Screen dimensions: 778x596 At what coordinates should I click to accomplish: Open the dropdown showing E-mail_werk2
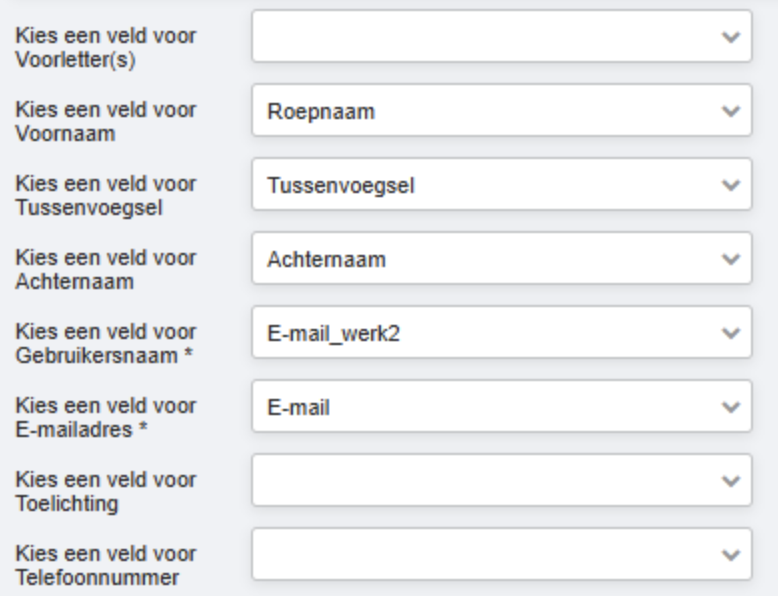pos(500,332)
